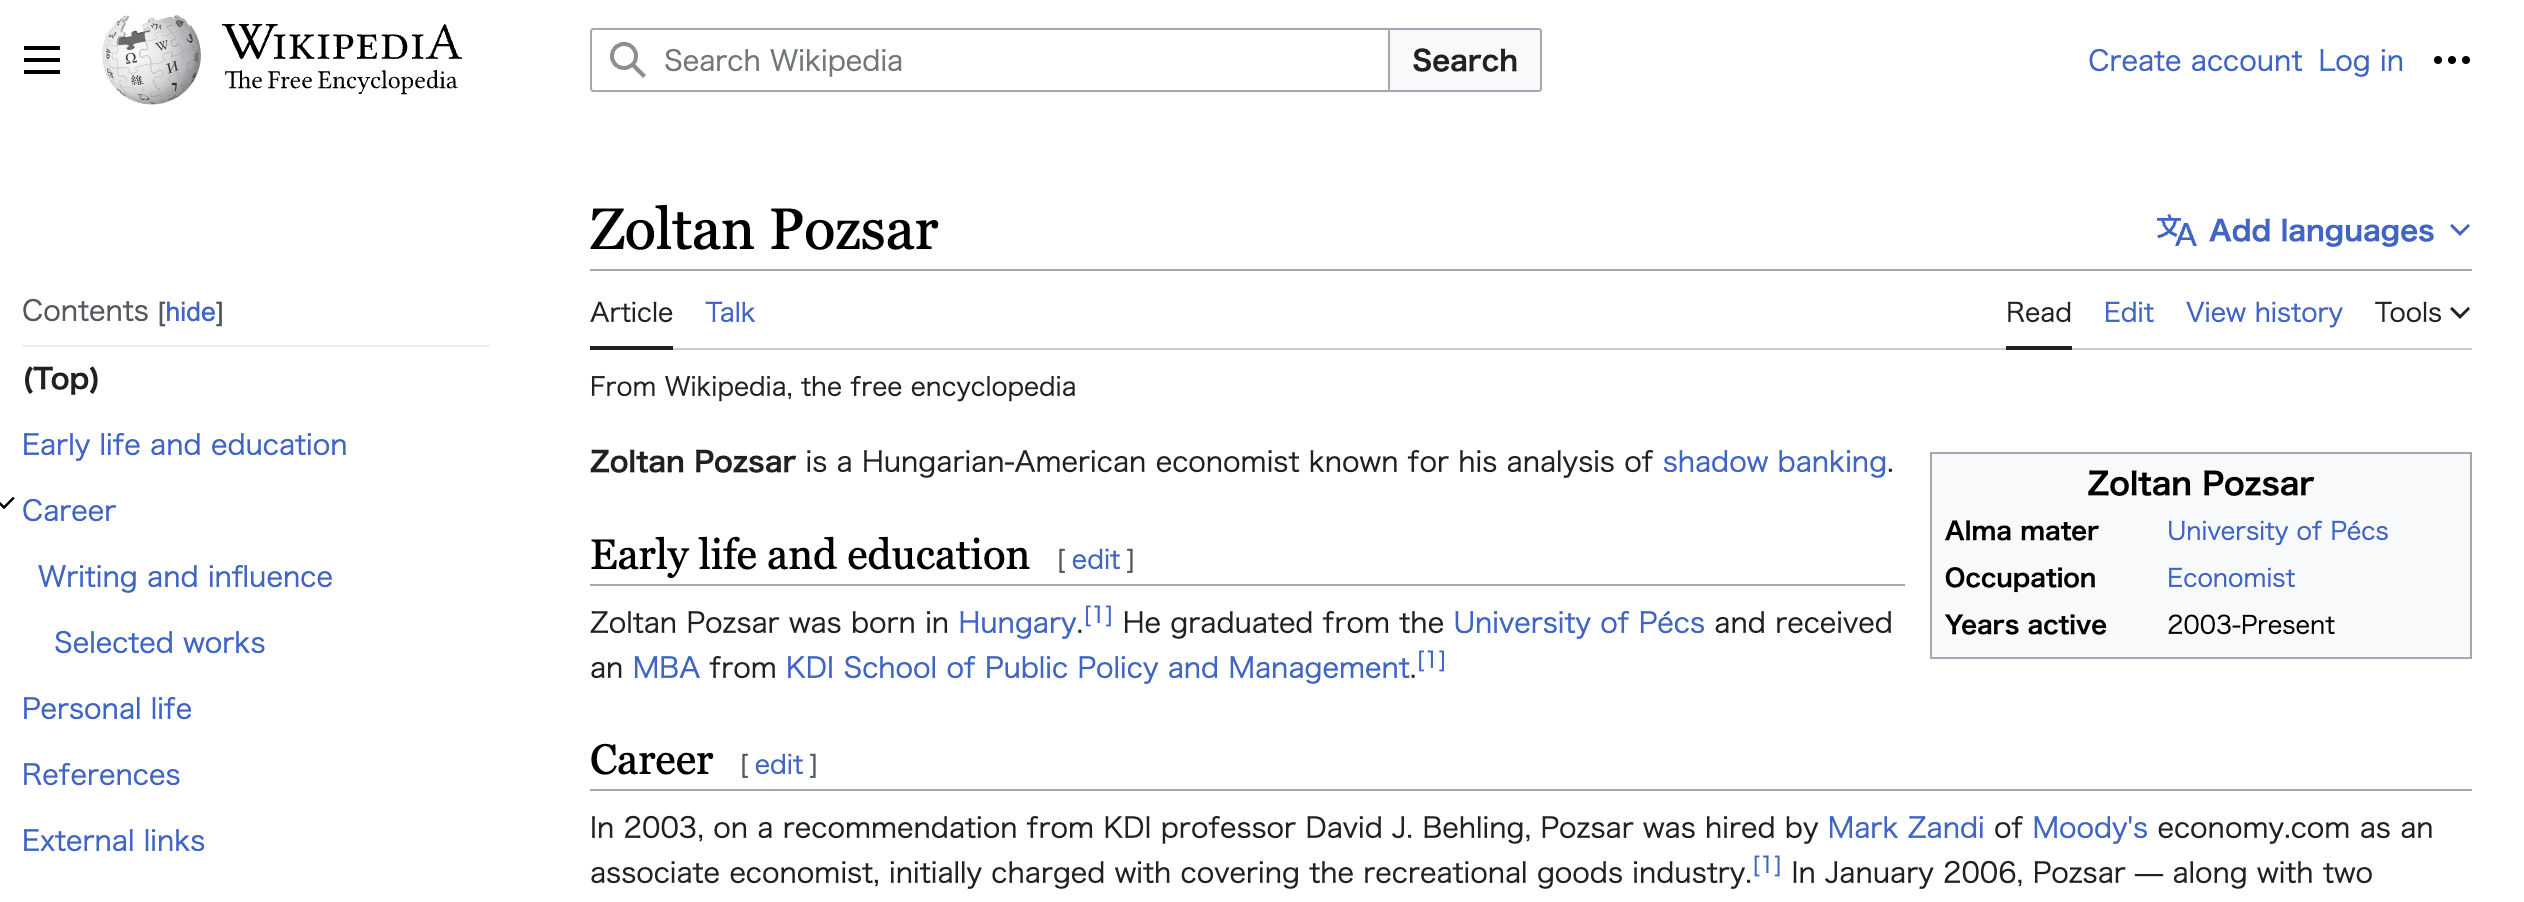Screen dimensions: 2524x902
Task: Open the three-dot personal tools menu
Action: pos(2451,60)
